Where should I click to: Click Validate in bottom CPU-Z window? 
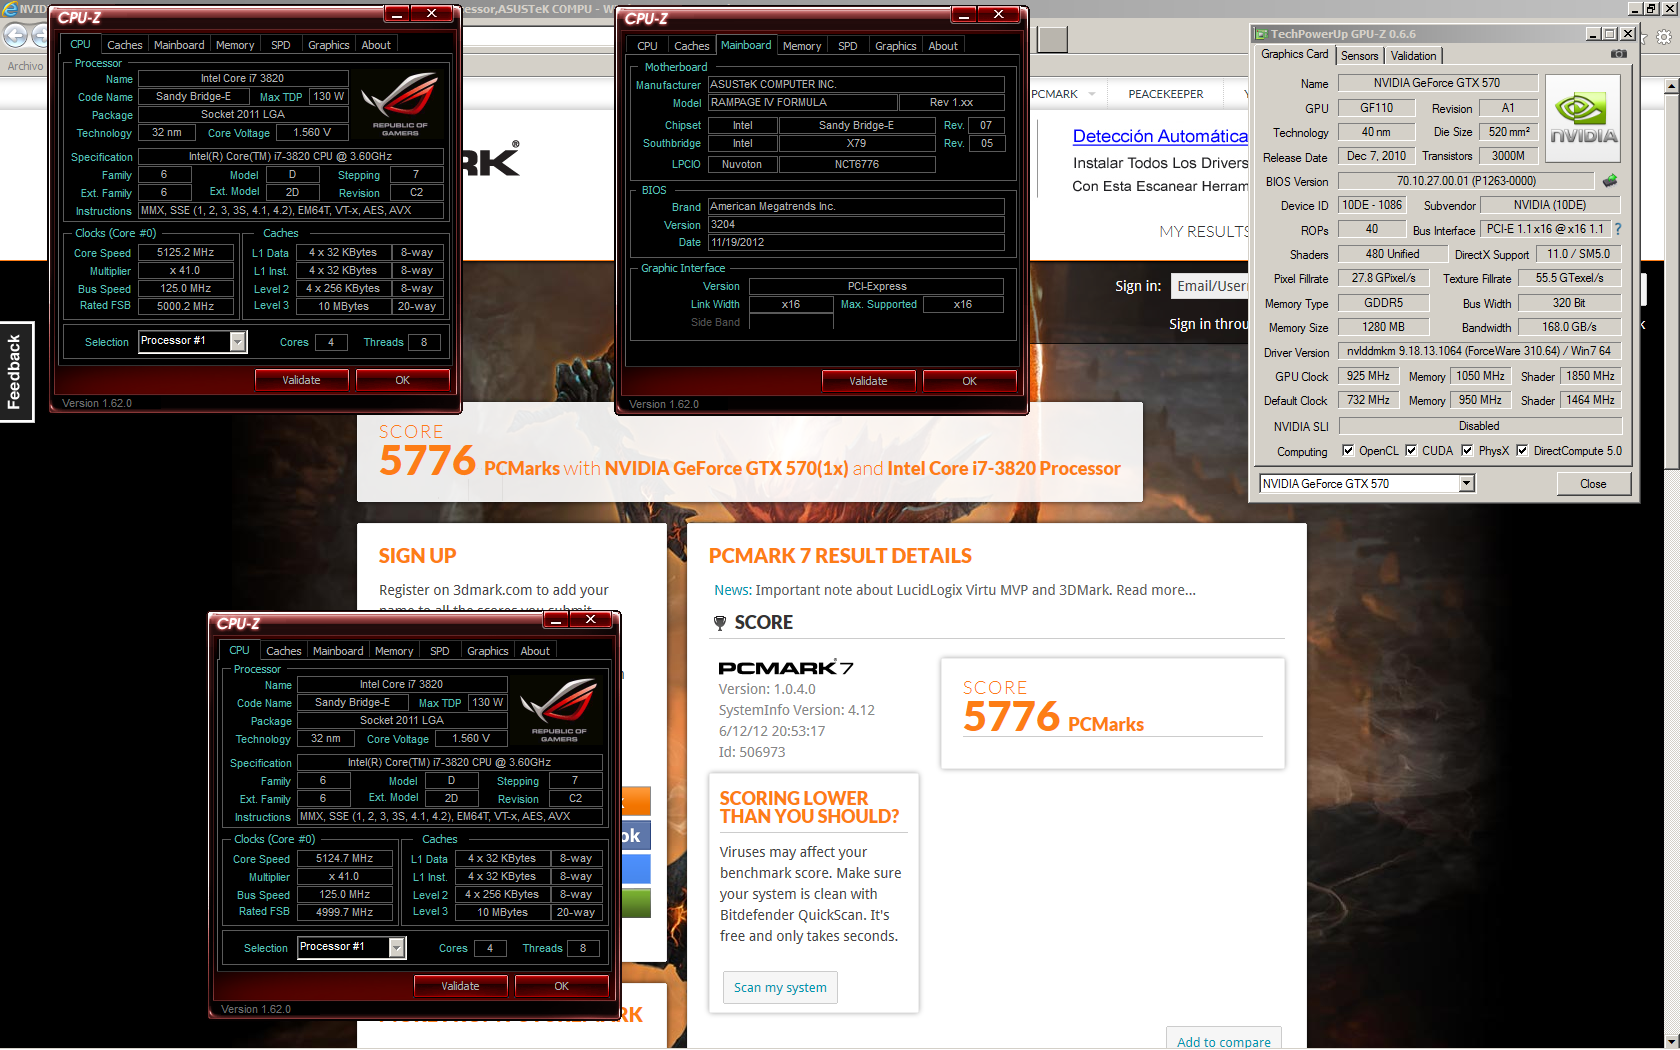[x=460, y=986]
